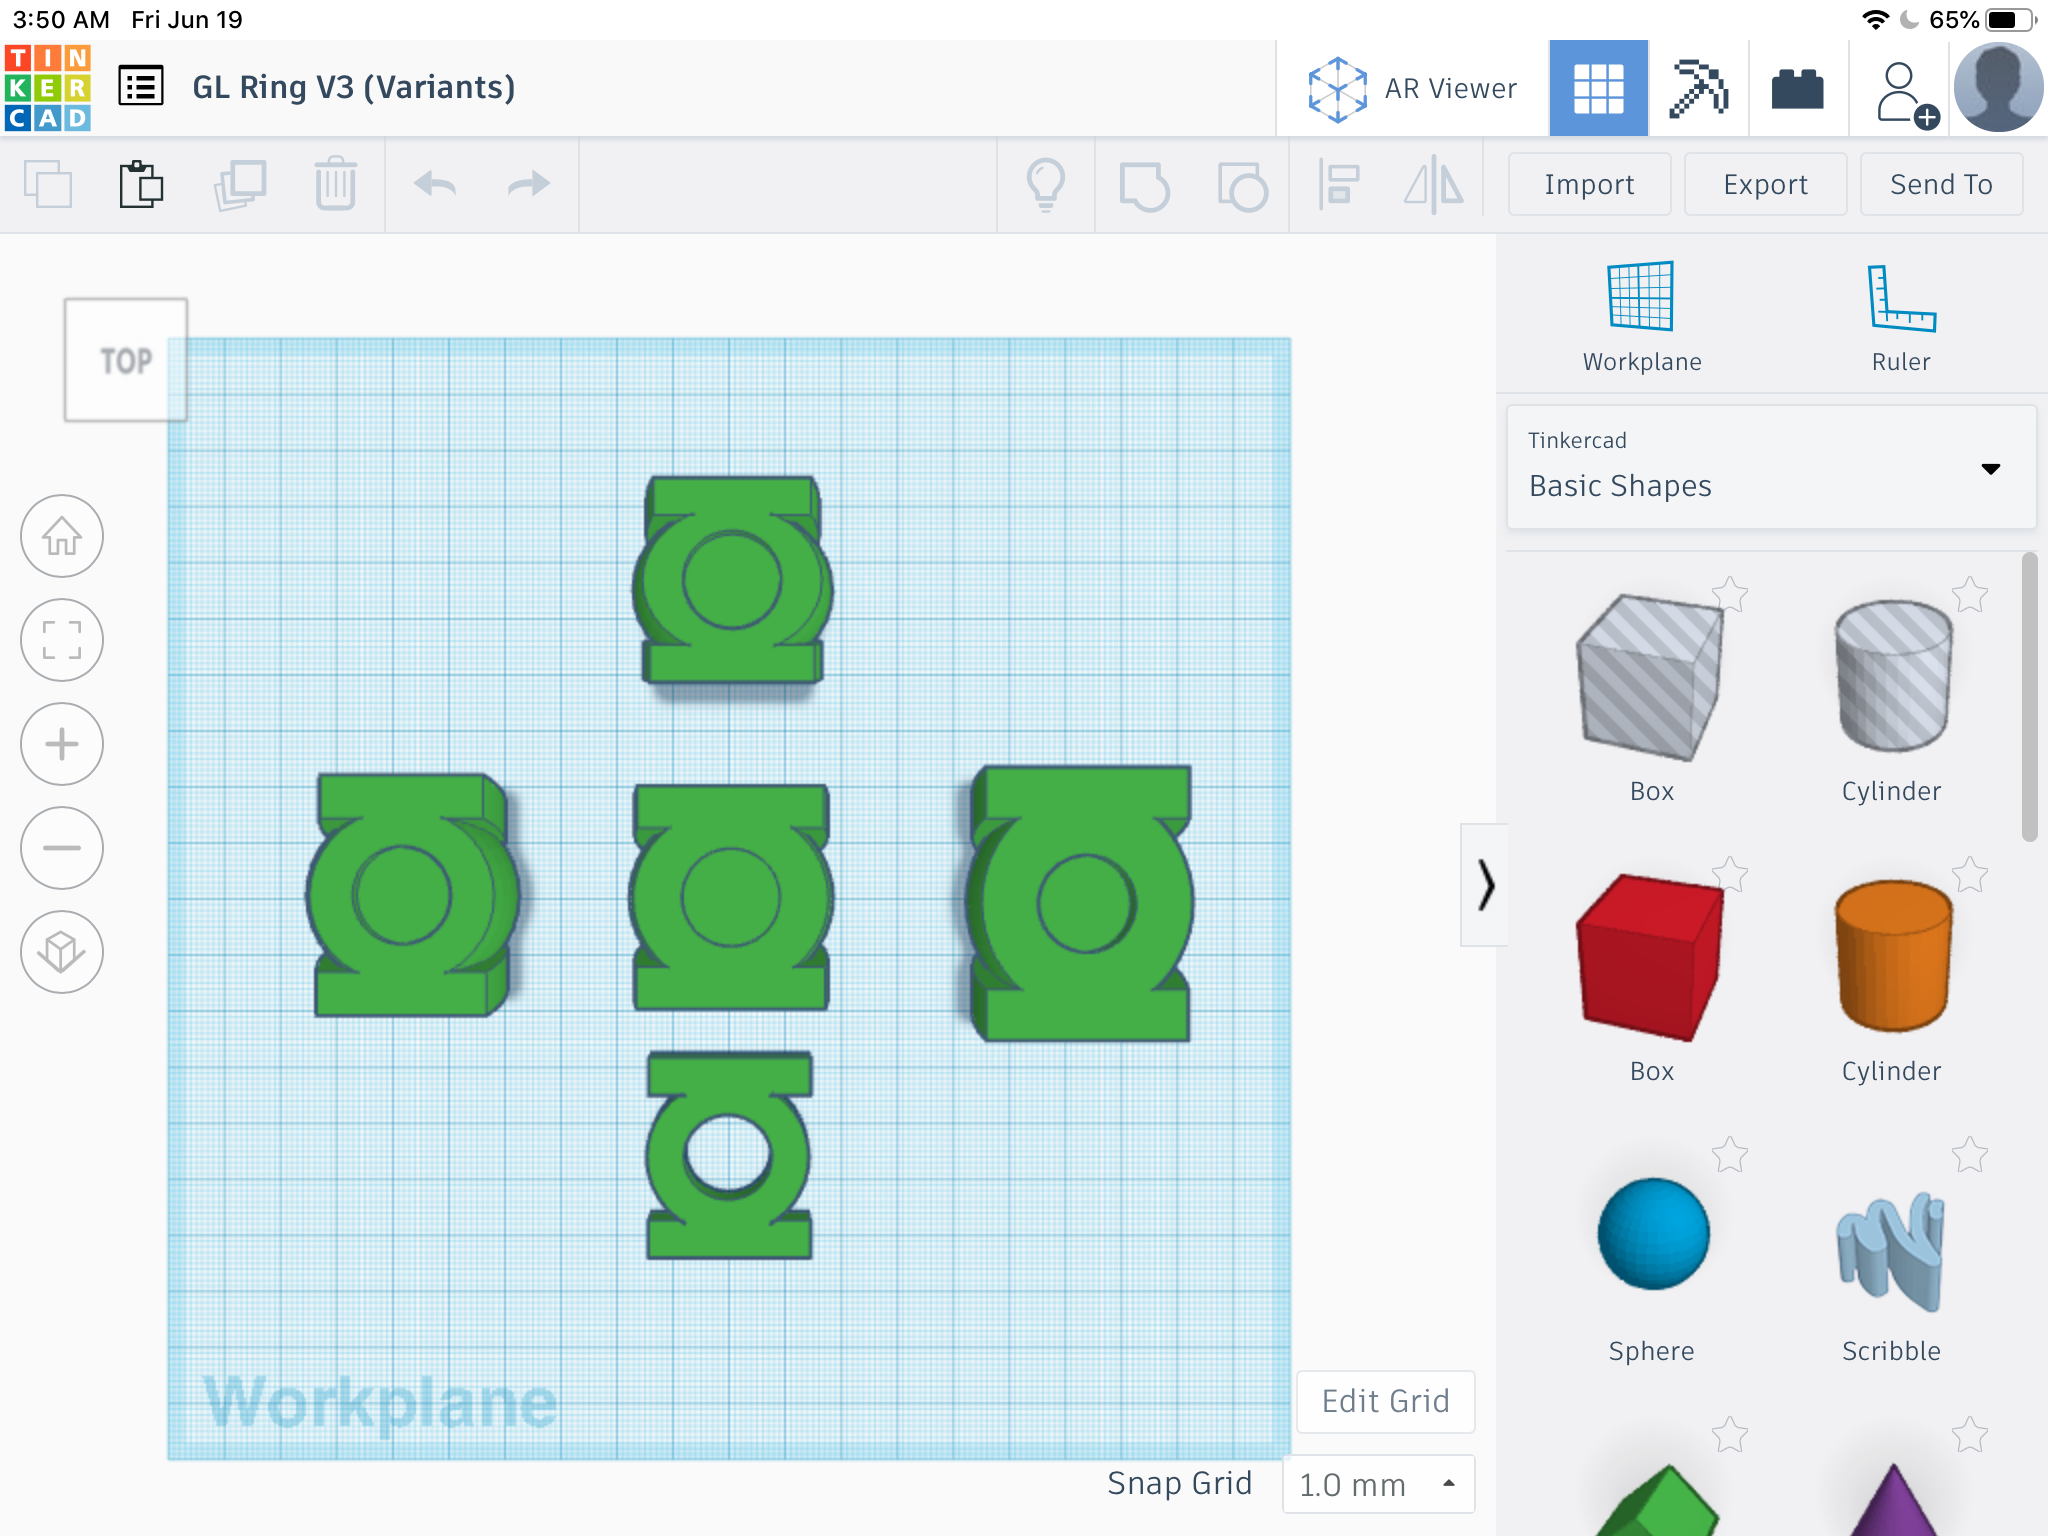Click the Wi-Fi status icon
2048x1536 pixels.
[1875, 20]
